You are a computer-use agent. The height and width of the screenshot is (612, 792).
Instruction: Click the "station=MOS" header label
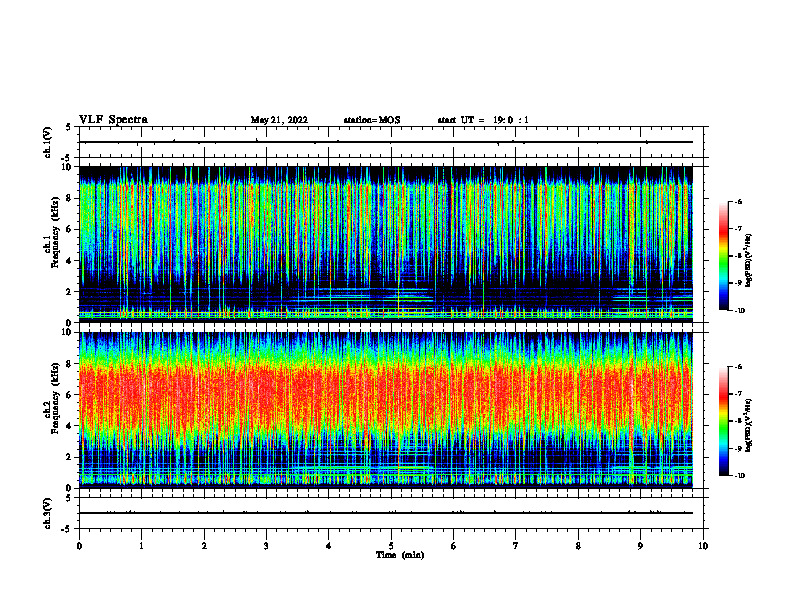[372, 120]
